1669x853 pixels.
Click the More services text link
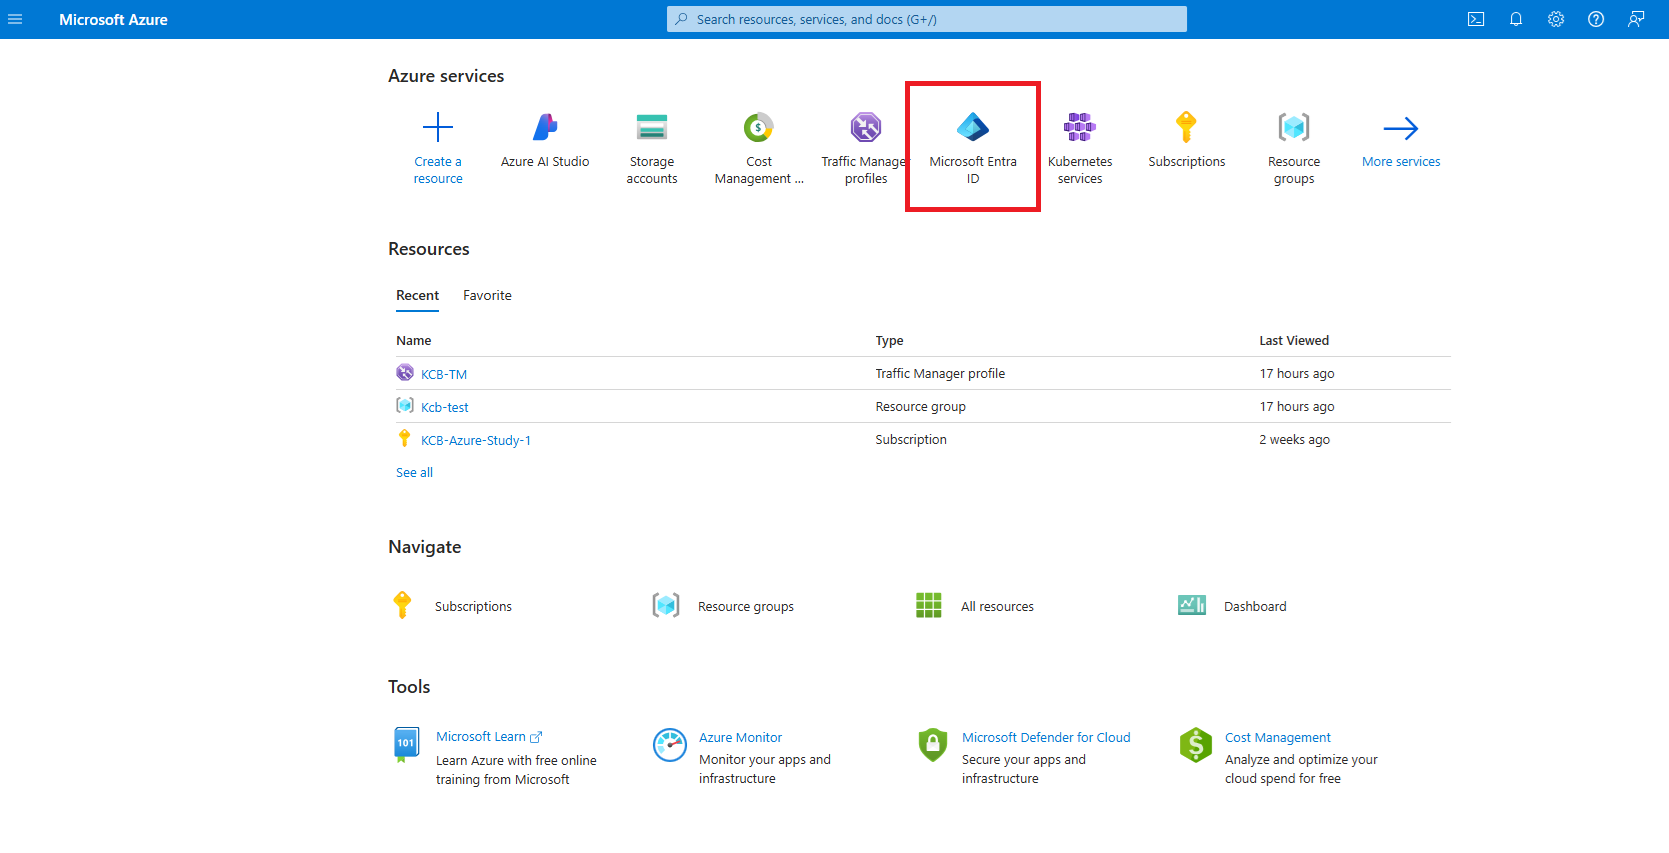pyautogui.click(x=1401, y=162)
